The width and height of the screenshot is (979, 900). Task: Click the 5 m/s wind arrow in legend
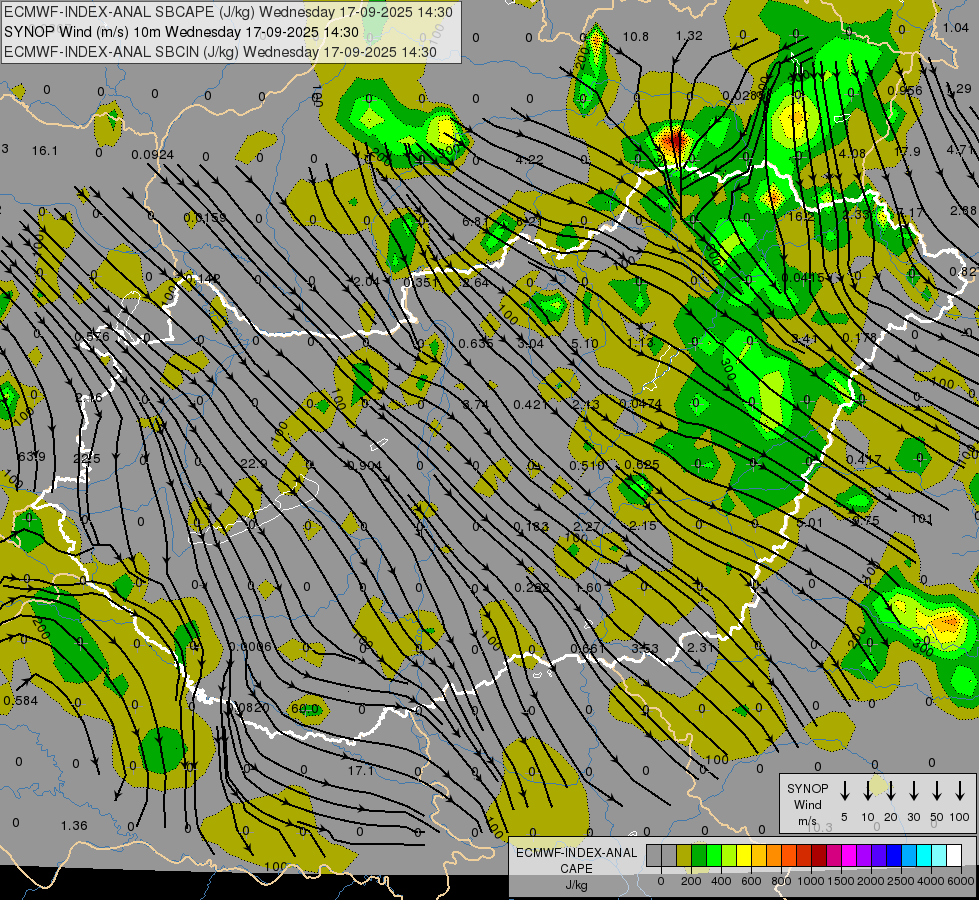844,791
